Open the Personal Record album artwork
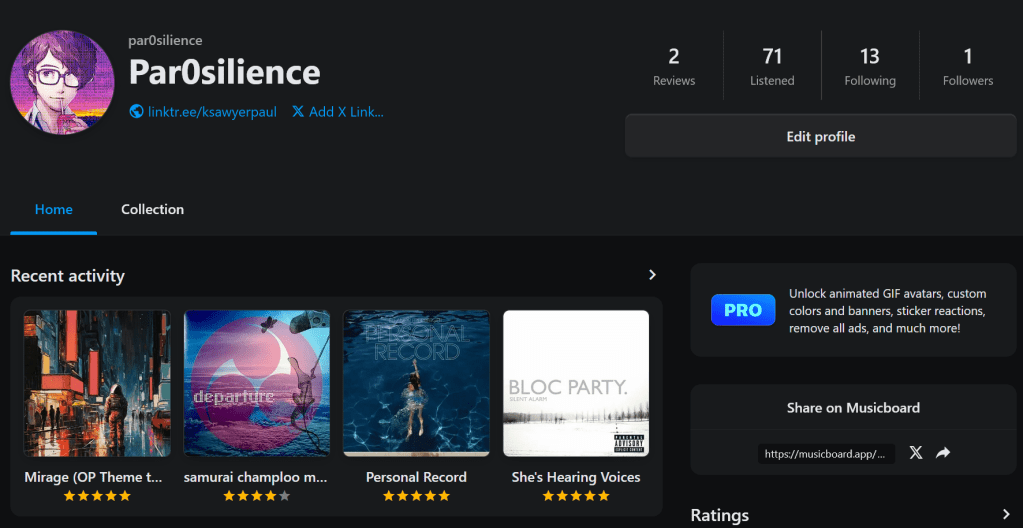The height and width of the screenshot is (528, 1023). 416,383
